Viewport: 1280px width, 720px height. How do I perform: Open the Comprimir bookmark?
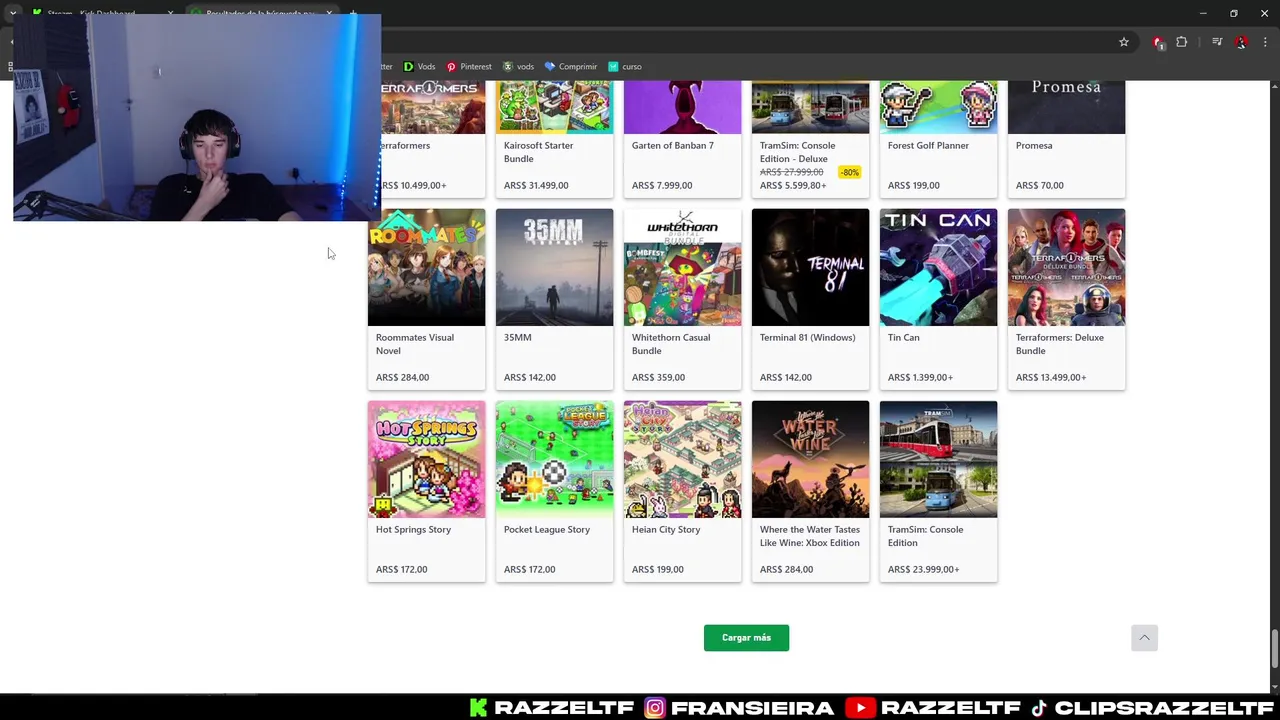[570, 67]
